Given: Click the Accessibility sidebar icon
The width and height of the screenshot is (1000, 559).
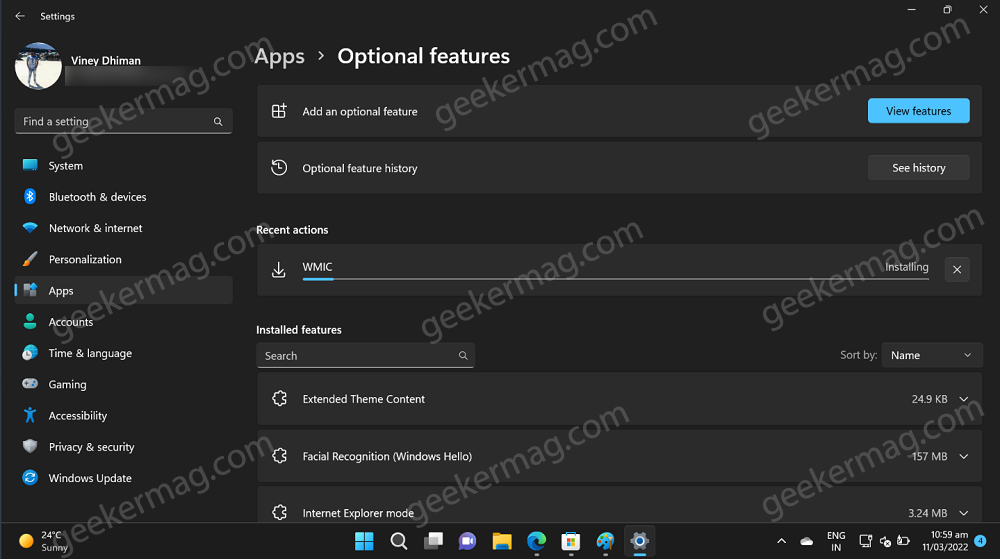Looking at the screenshot, I should tap(30, 416).
